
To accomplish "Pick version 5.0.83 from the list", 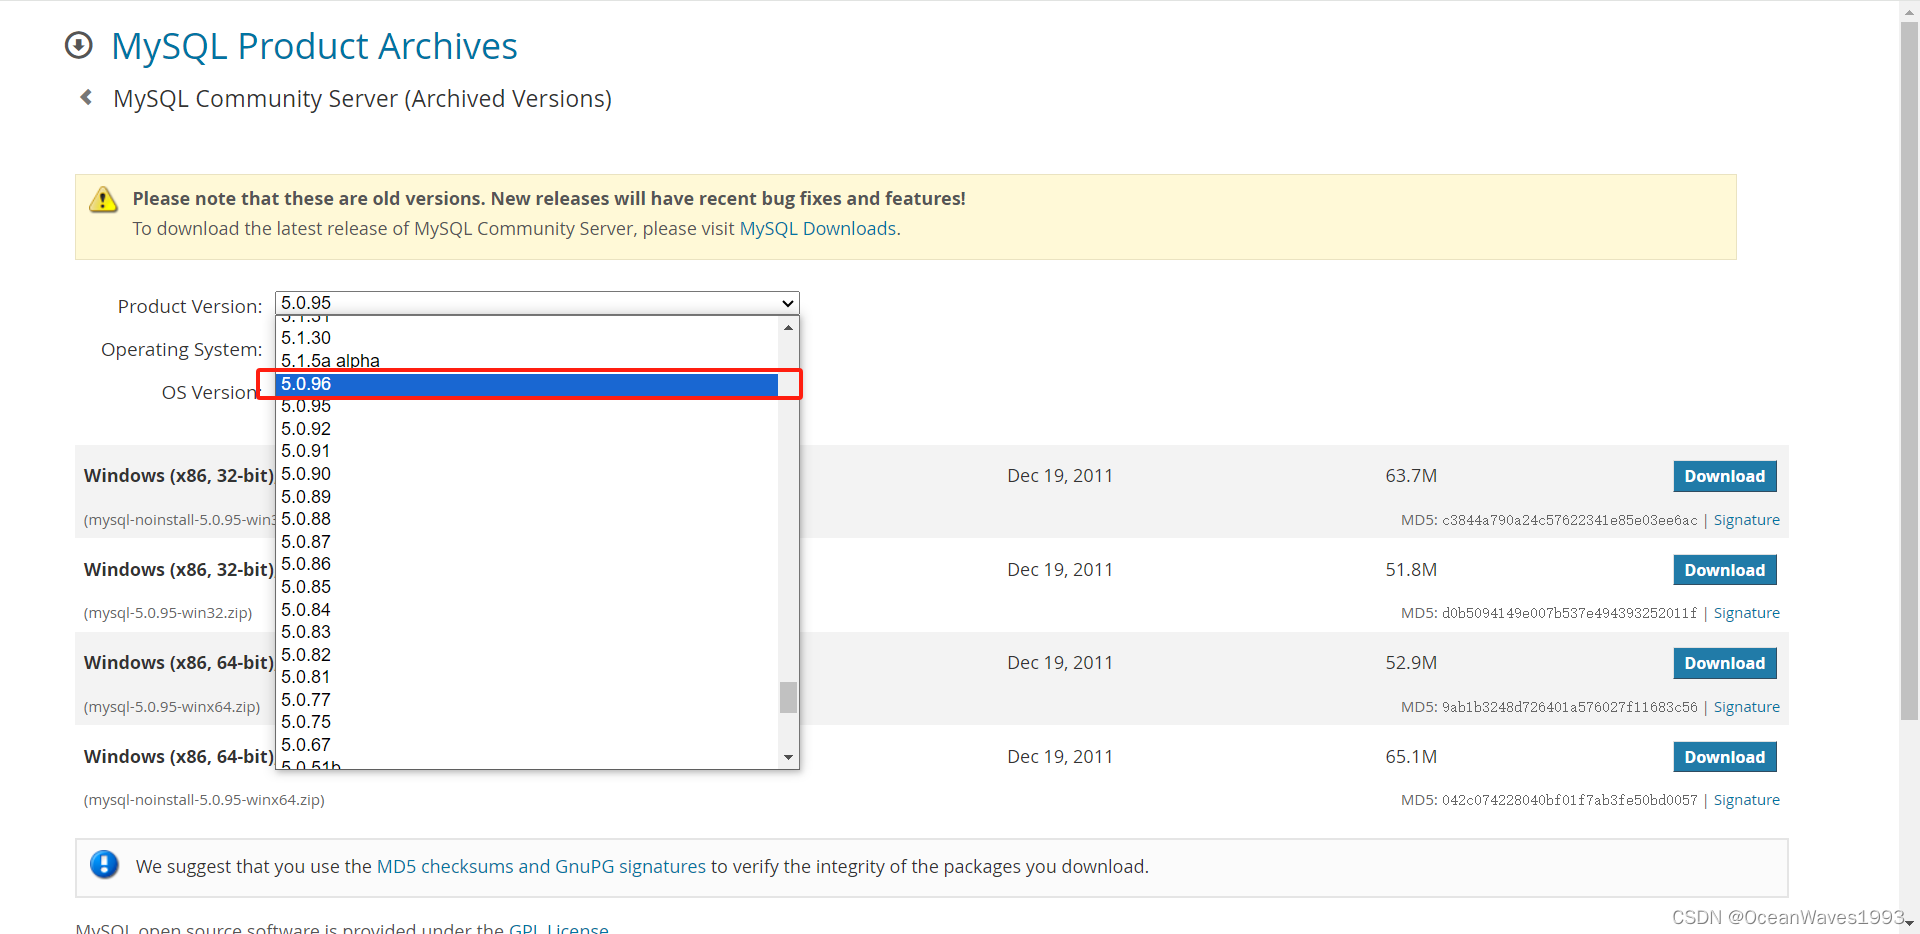I will point(527,632).
